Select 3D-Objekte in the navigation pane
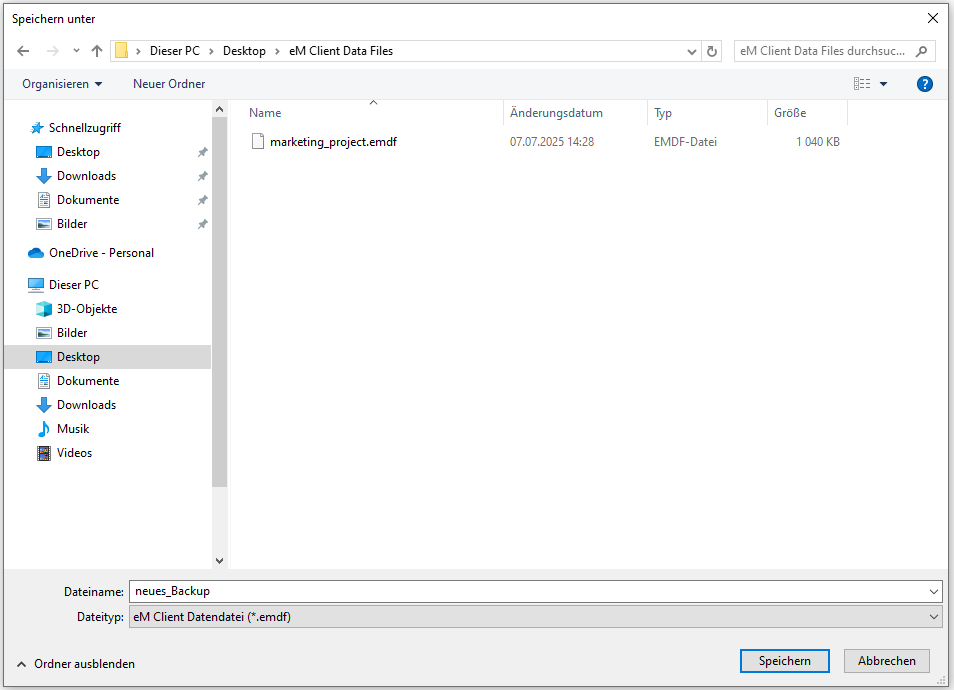This screenshot has height=690, width=954. 86,309
